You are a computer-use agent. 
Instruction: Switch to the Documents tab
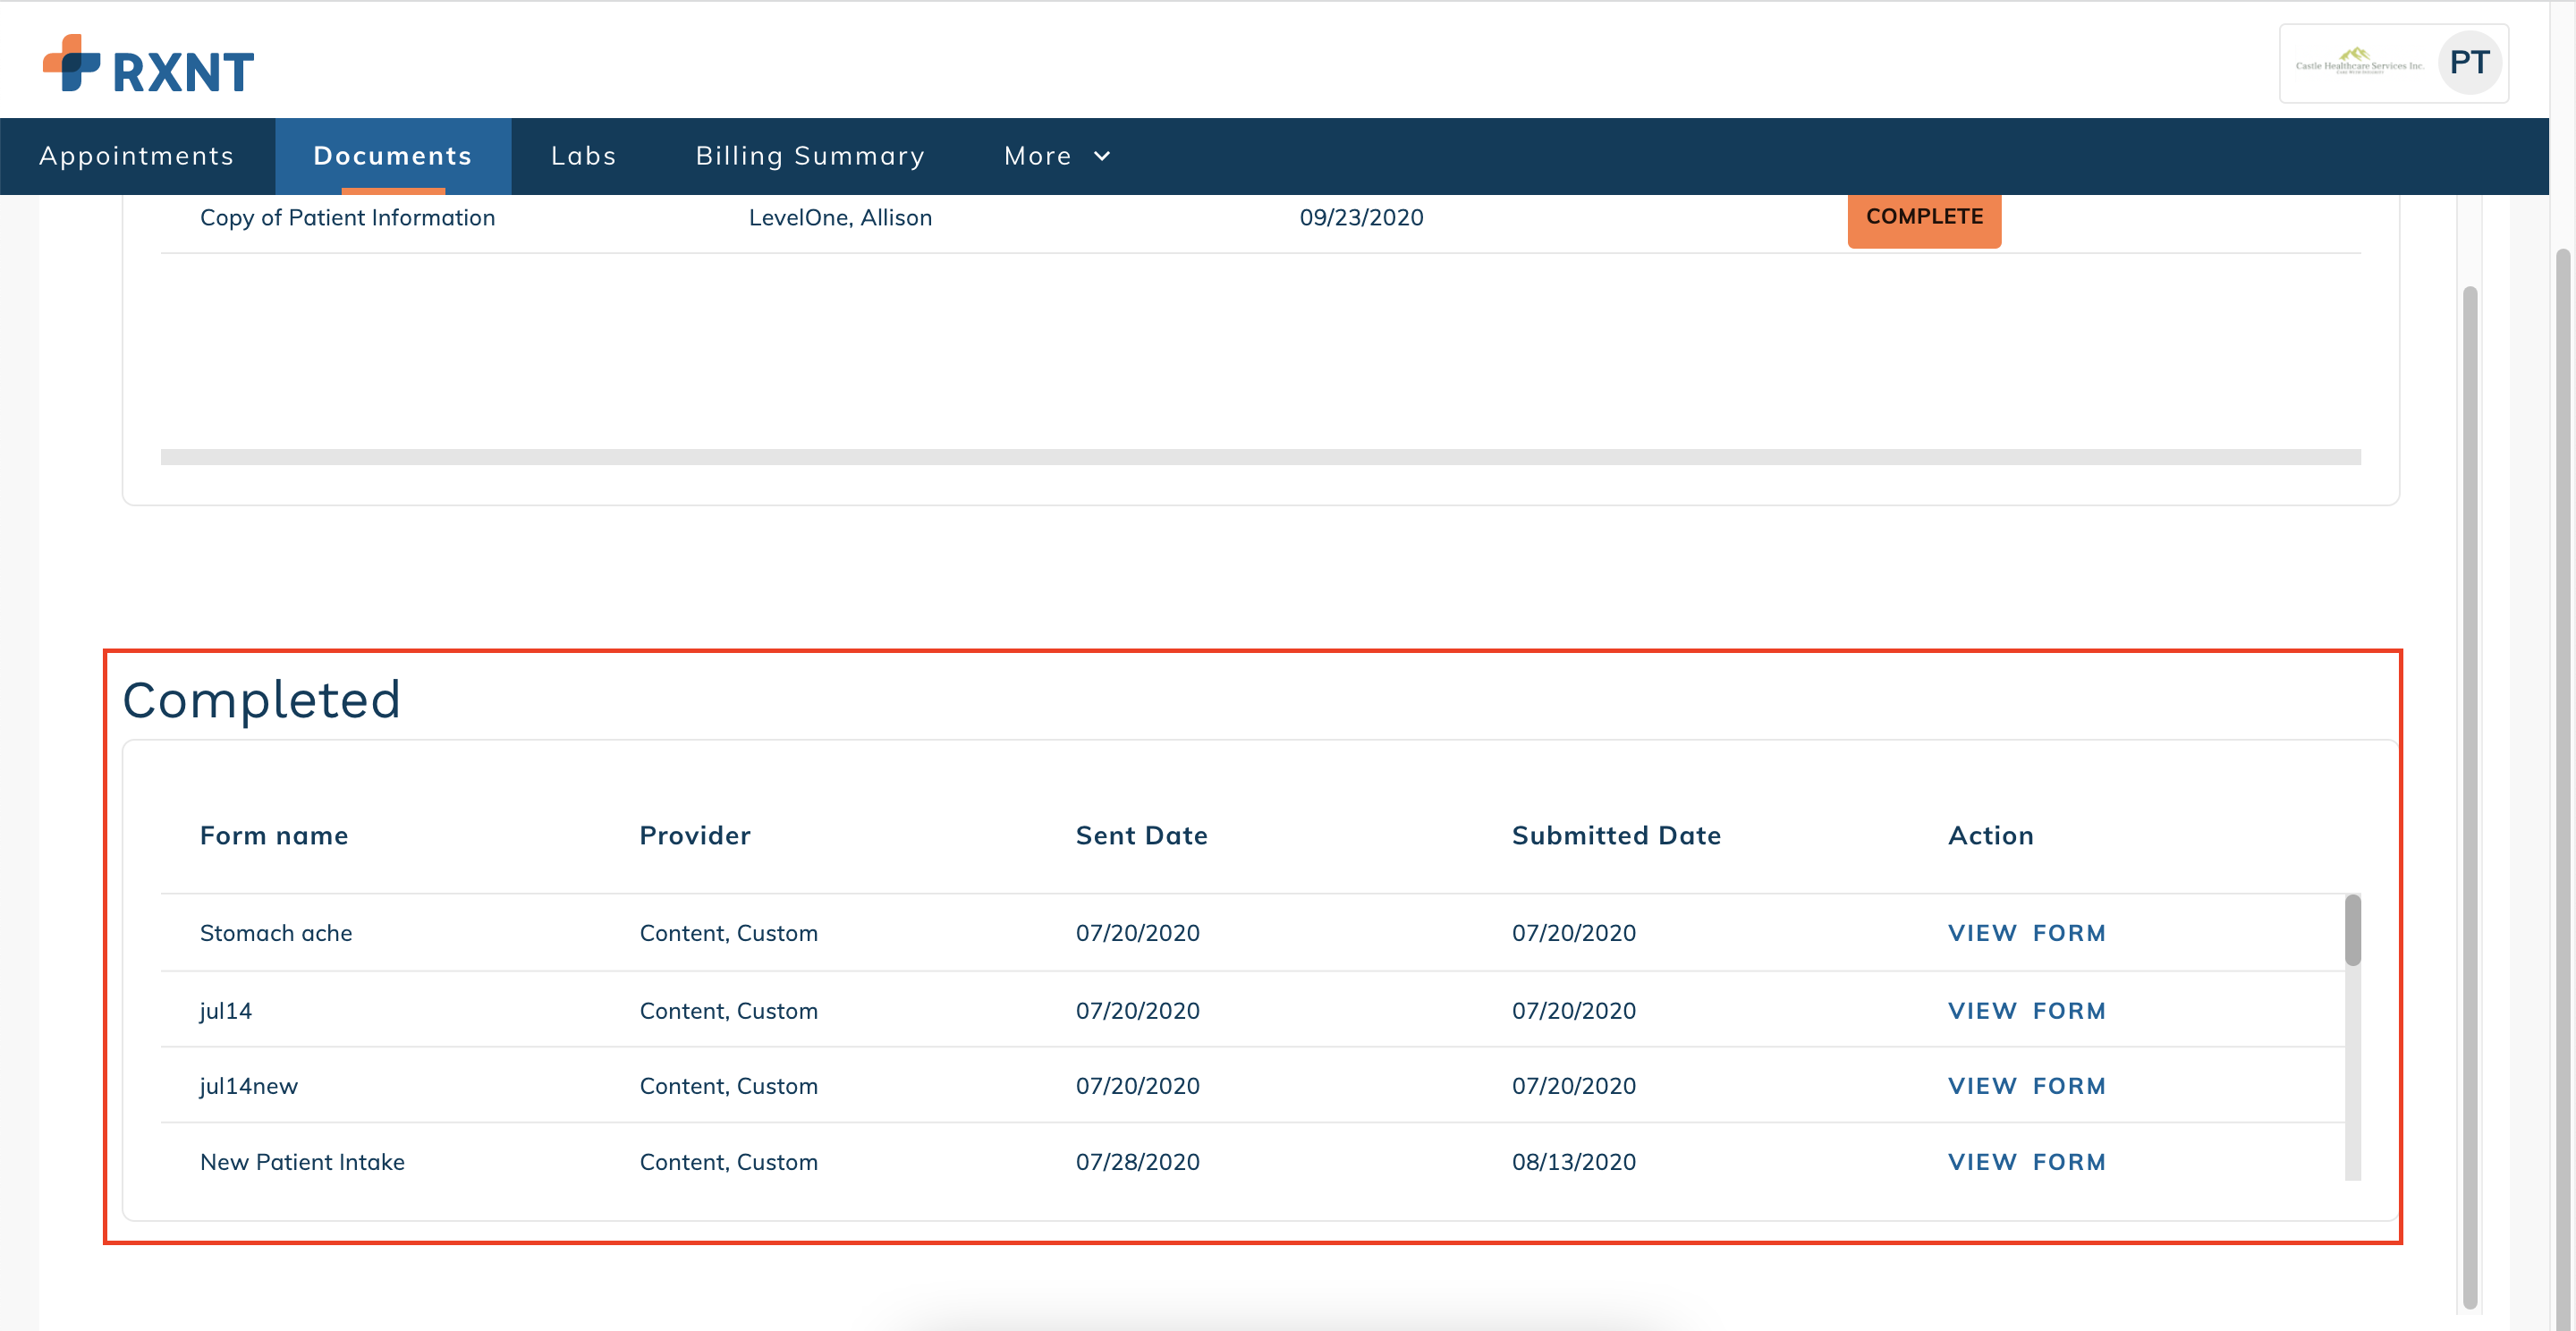393,156
